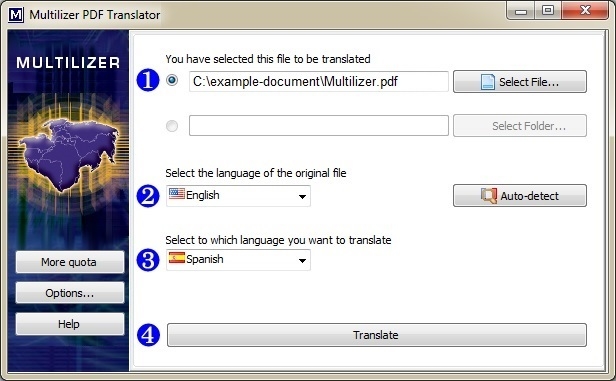
Task: Click the Spanish flag icon in target language
Action: 177,258
